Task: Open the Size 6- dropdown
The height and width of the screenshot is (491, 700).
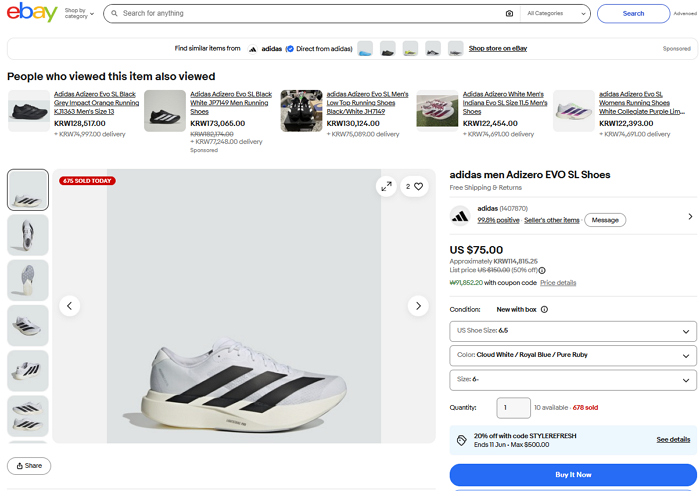Action: coord(573,380)
